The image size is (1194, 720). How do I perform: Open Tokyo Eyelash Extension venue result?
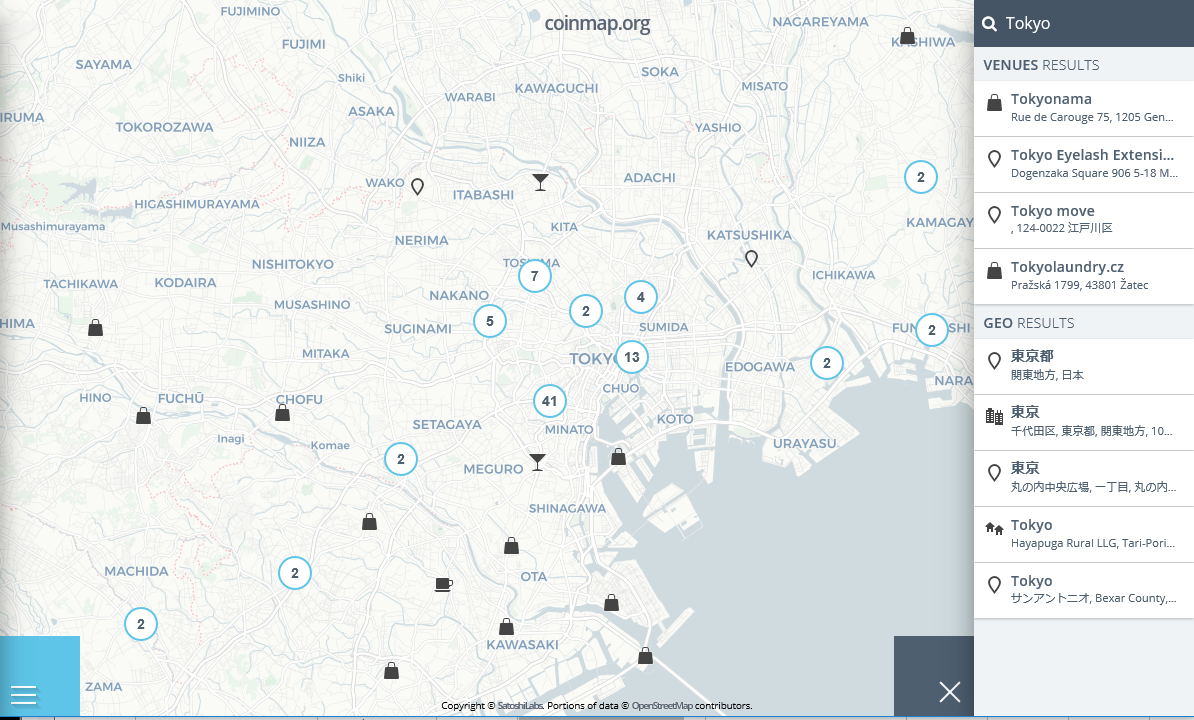point(1083,164)
